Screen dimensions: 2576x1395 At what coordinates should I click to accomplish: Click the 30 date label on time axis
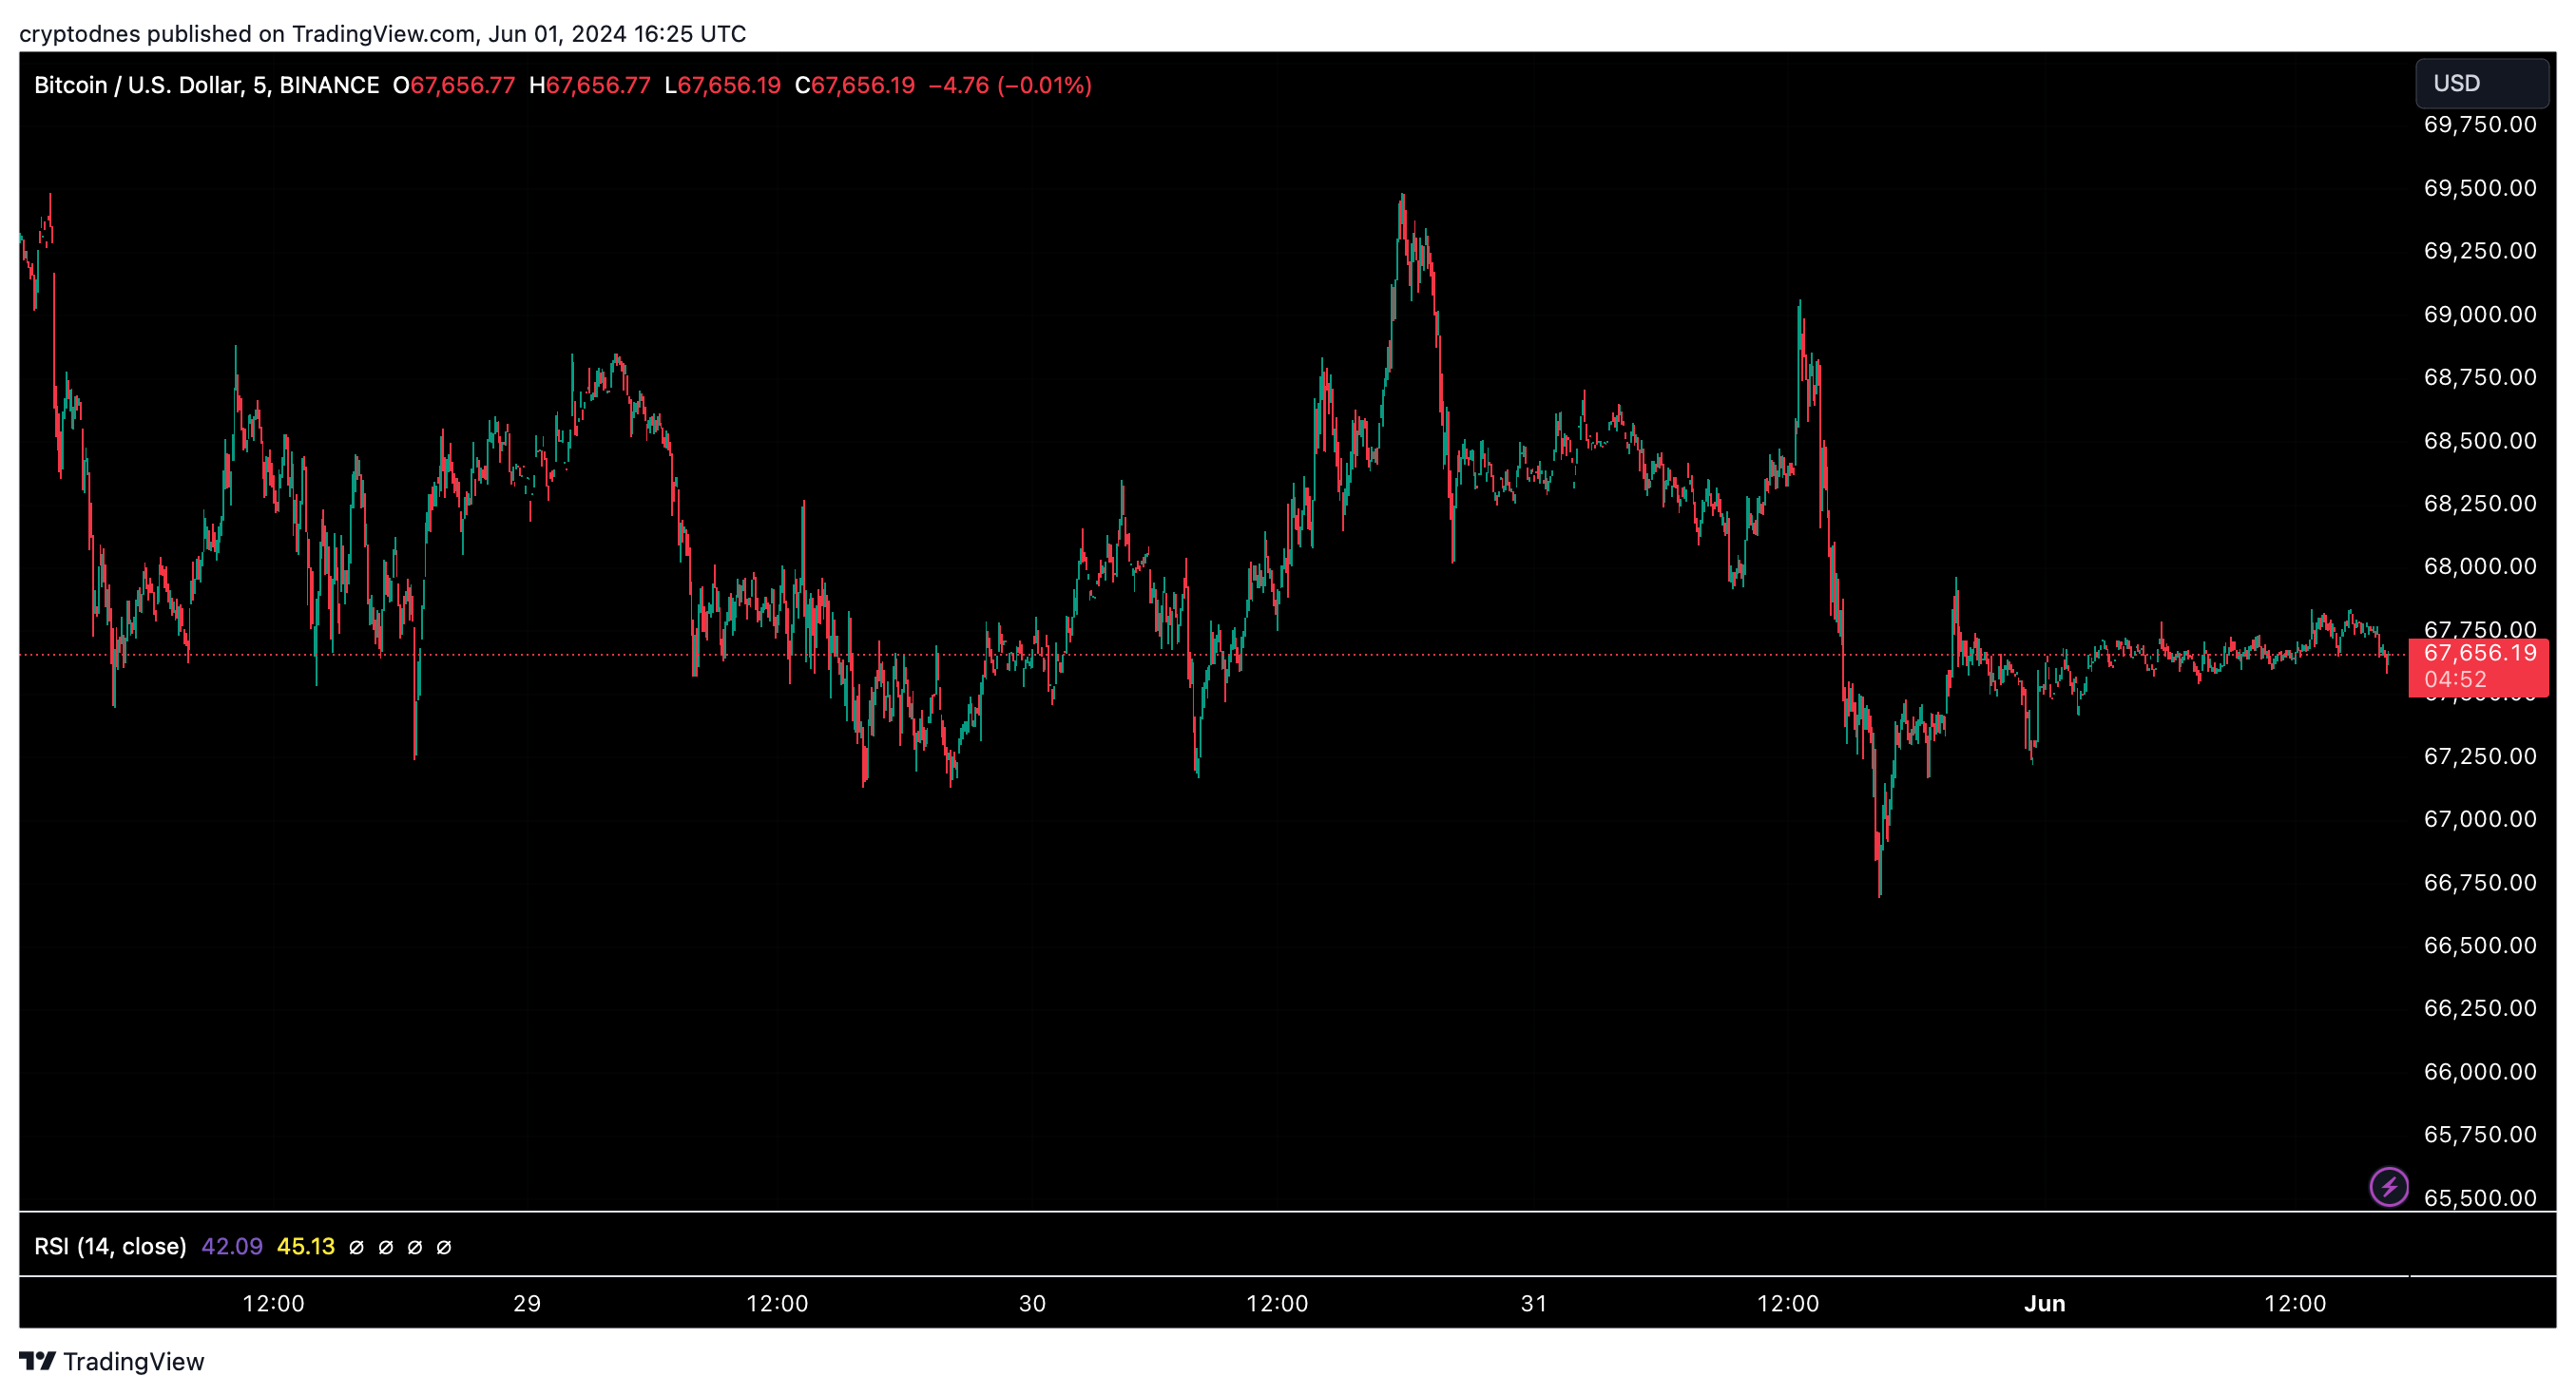tap(1031, 1303)
